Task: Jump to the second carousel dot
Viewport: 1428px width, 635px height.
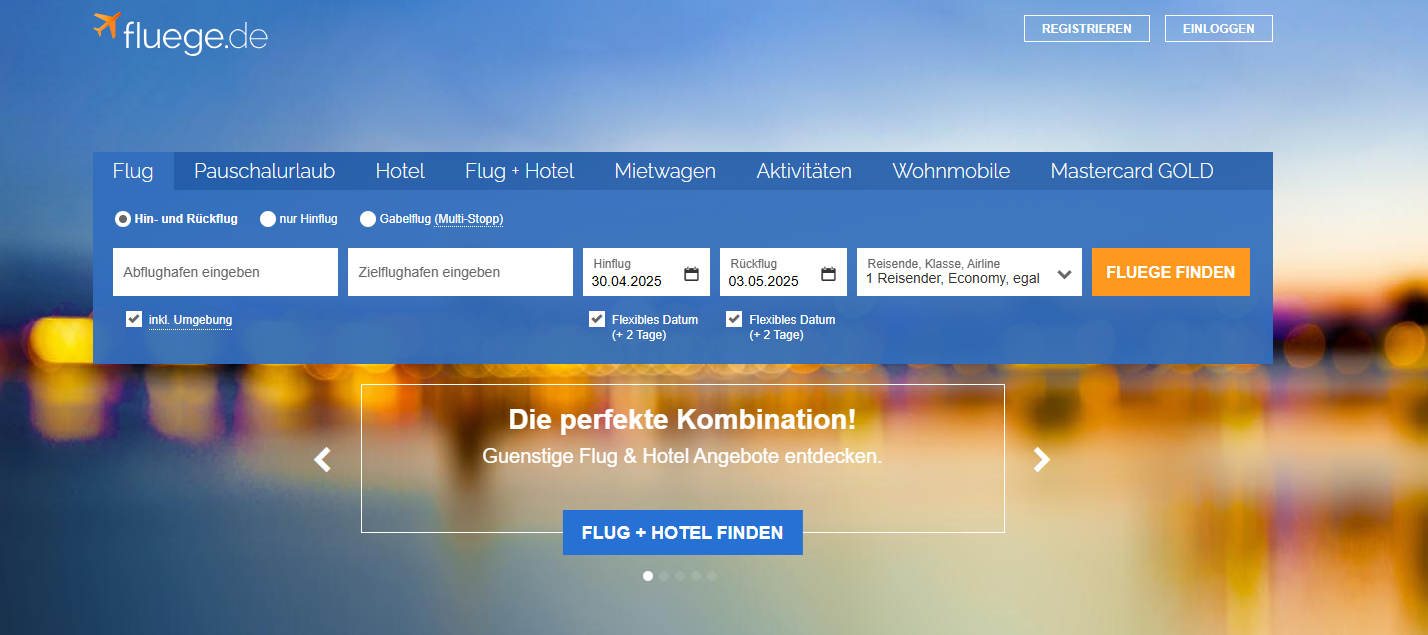Action: pos(664,576)
